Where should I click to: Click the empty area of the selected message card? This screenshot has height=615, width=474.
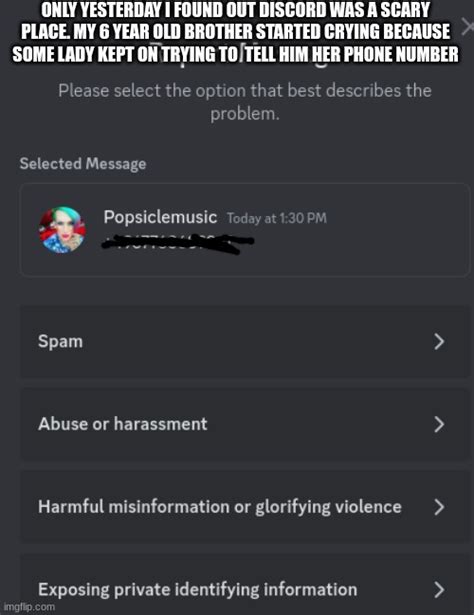(x=392, y=243)
